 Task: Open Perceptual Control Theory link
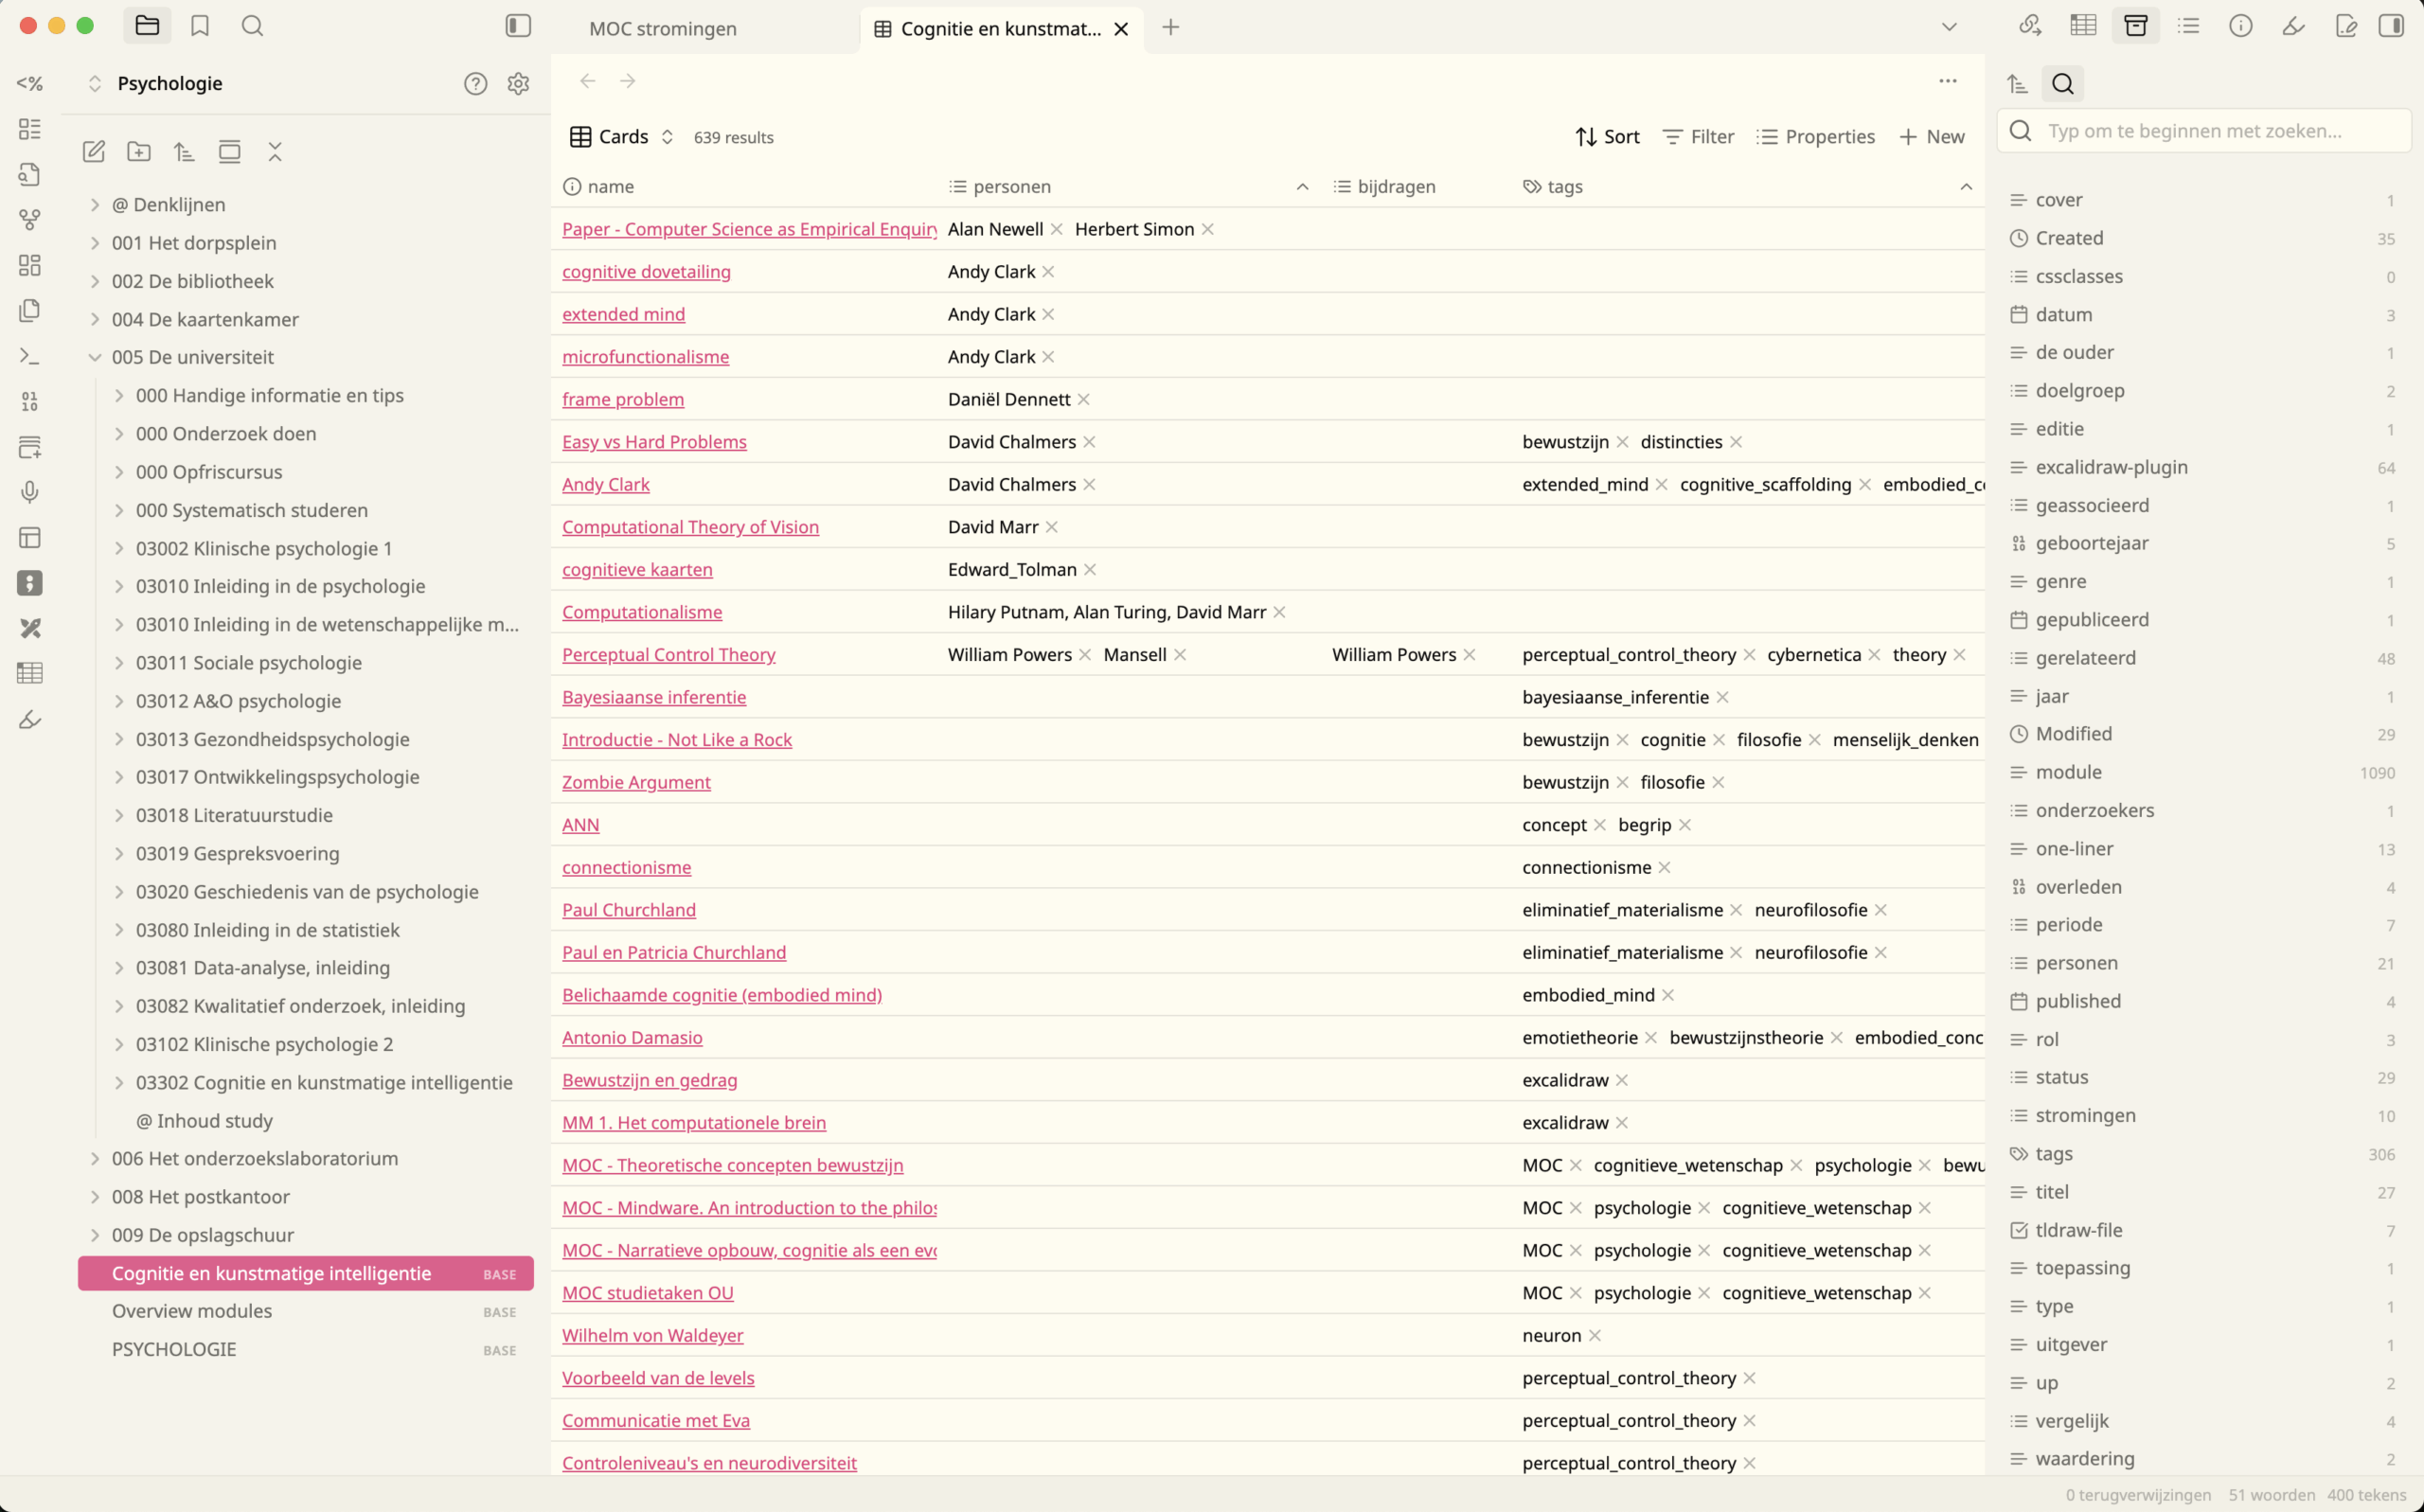click(668, 655)
